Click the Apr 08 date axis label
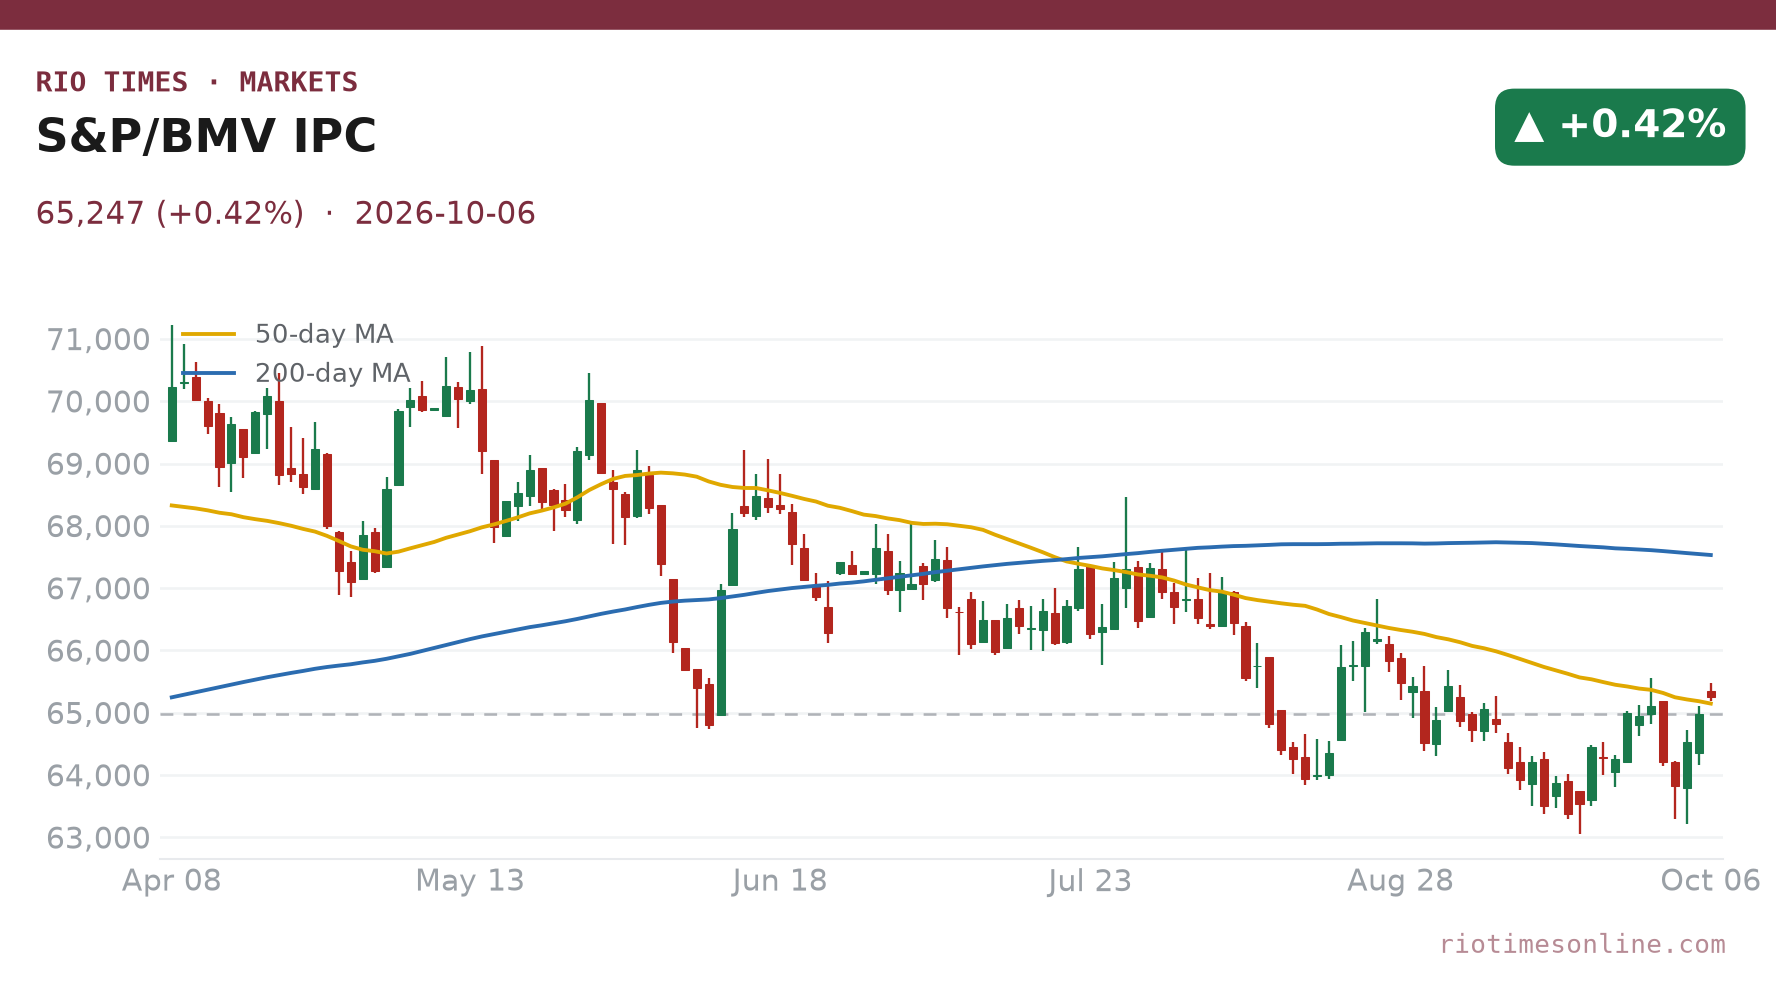The width and height of the screenshot is (1776, 999). pos(172,881)
